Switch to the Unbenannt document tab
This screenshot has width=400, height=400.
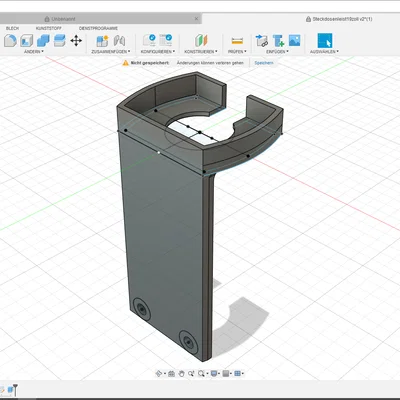coord(63,19)
